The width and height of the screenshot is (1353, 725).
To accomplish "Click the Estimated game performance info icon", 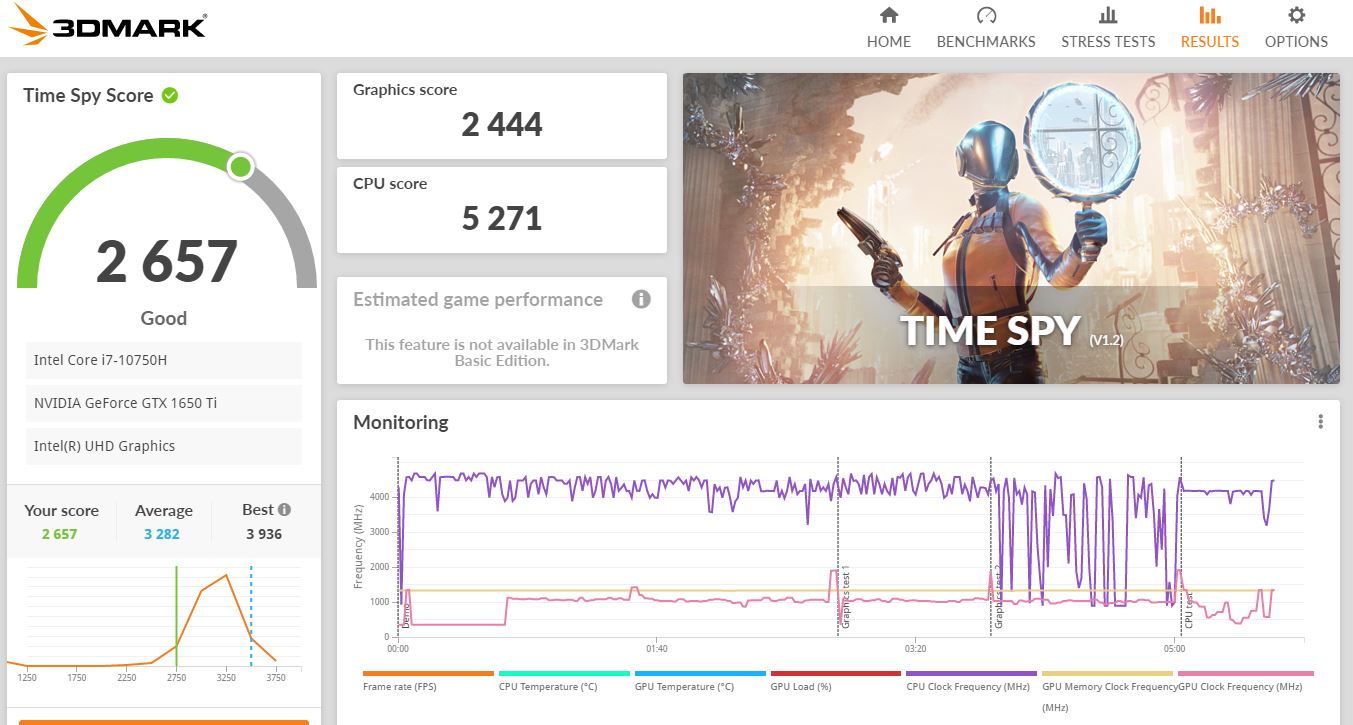I will [x=641, y=299].
